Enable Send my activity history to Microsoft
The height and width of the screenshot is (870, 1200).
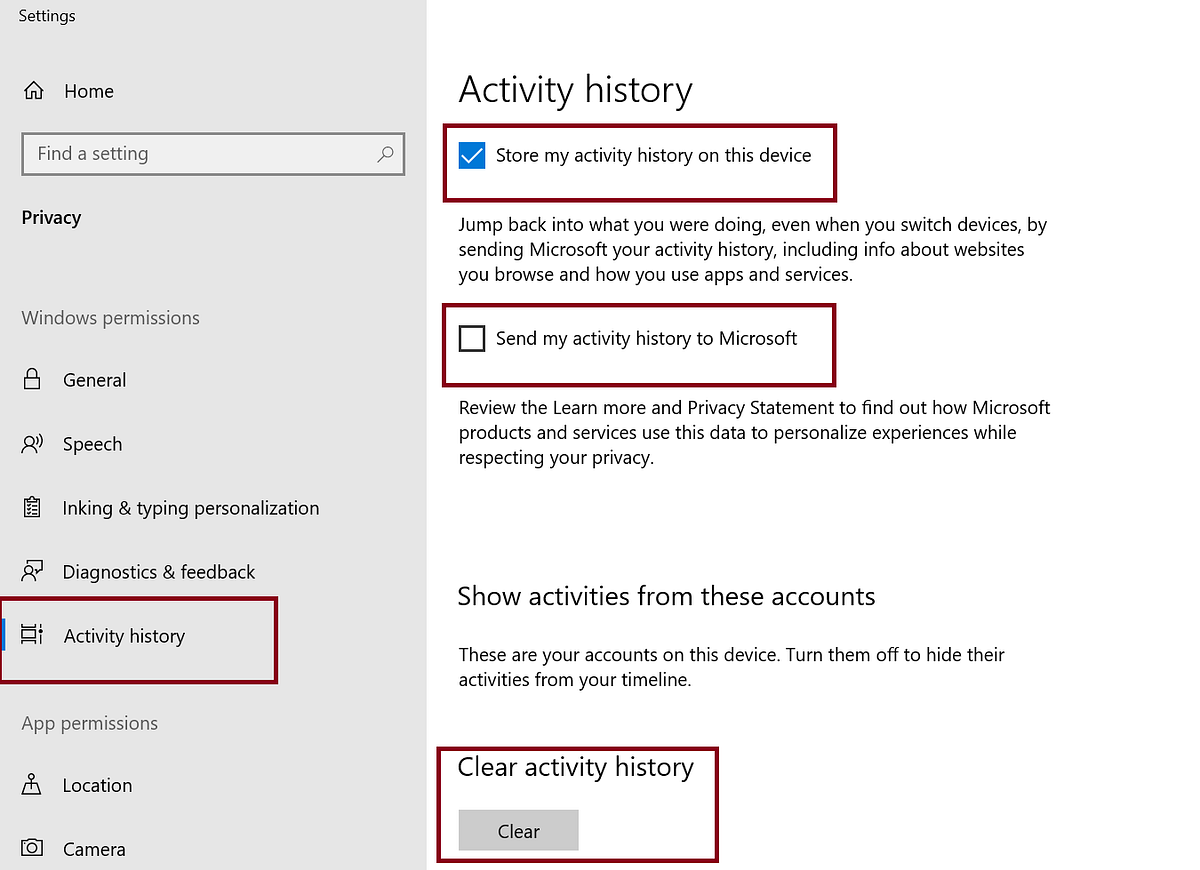[471, 338]
